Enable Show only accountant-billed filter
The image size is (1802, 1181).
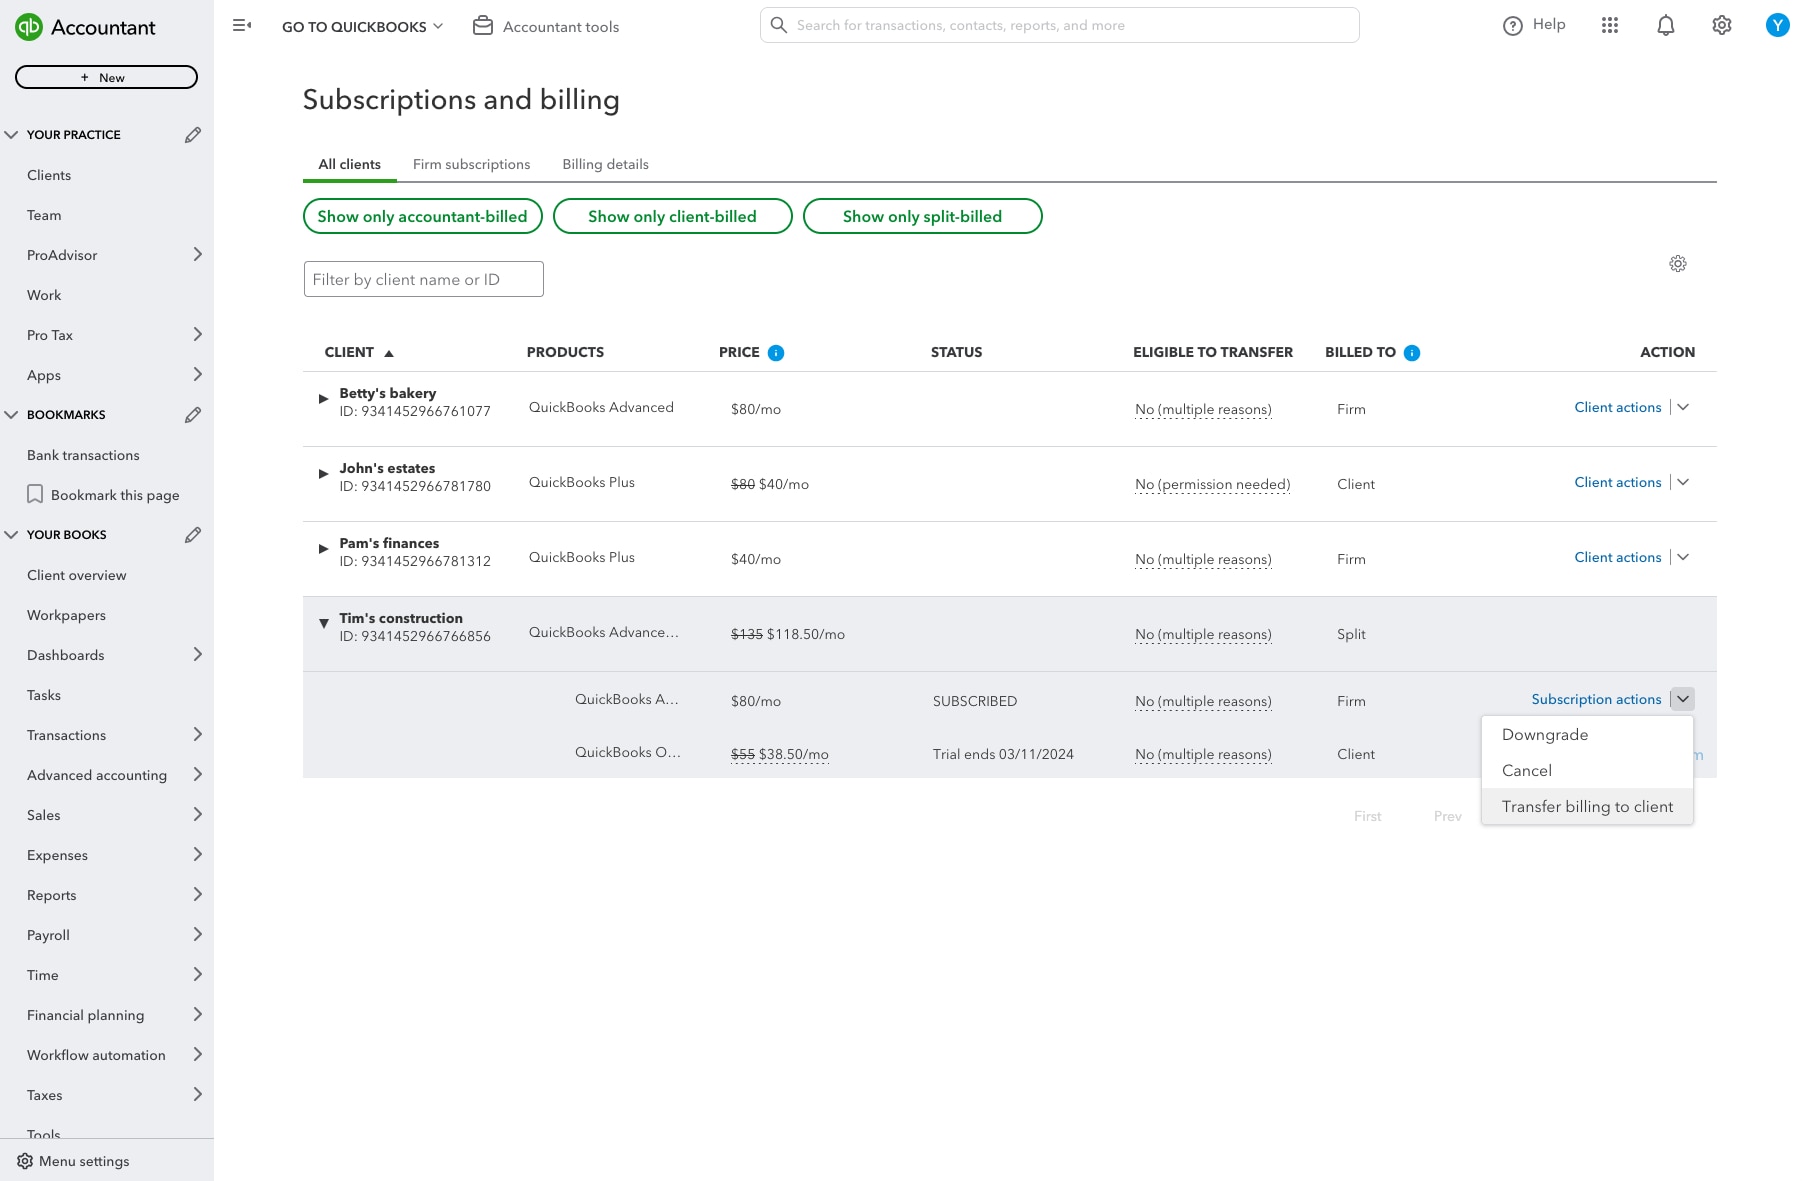tap(422, 216)
